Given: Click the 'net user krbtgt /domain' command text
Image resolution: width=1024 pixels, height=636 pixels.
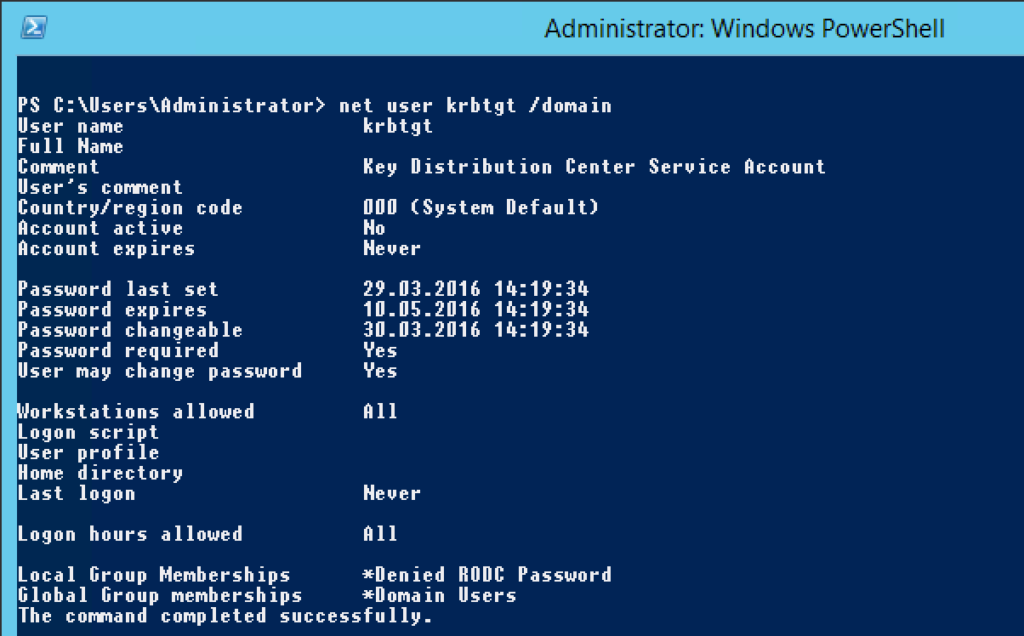Looking at the screenshot, I should pos(475,105).
